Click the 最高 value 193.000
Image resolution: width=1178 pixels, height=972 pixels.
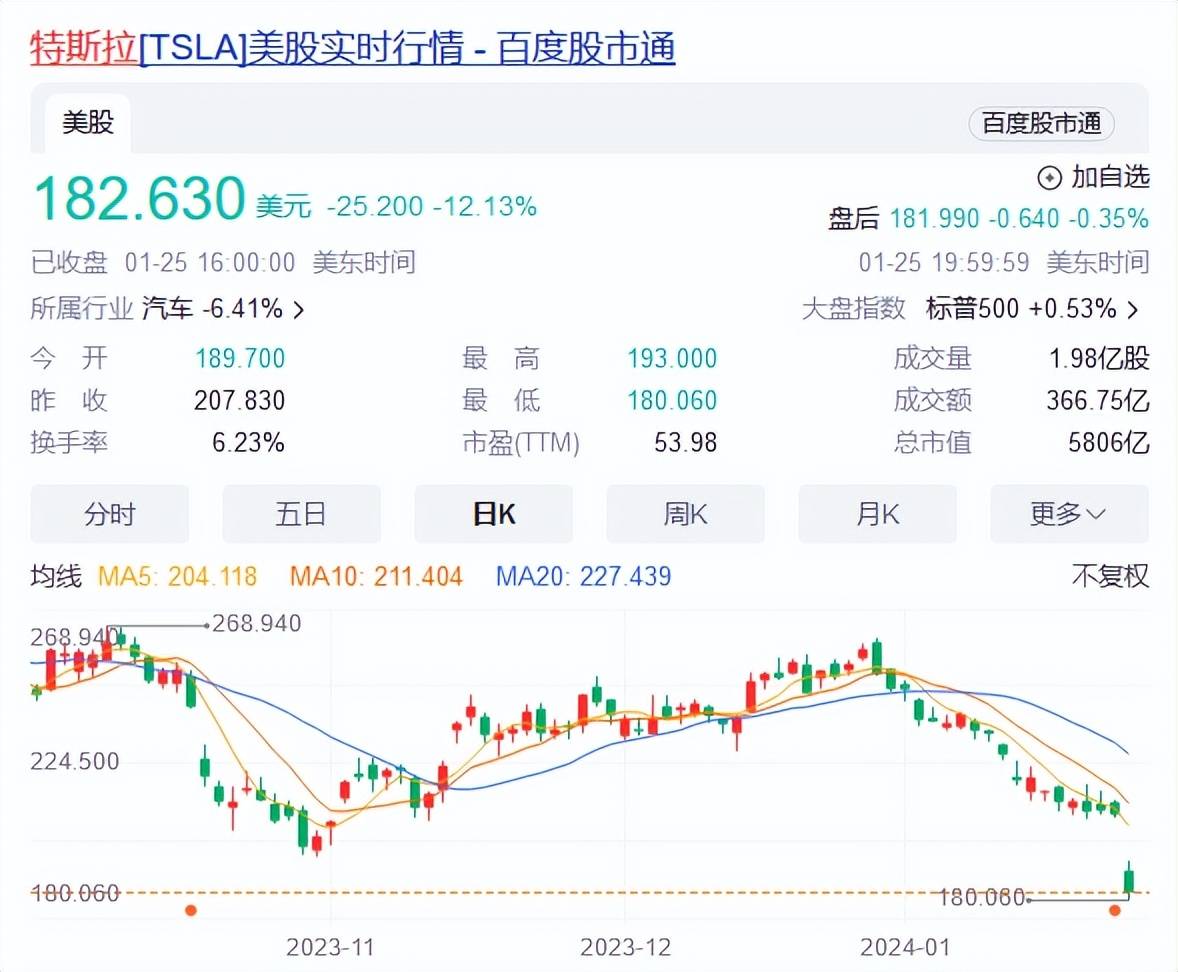672,359
